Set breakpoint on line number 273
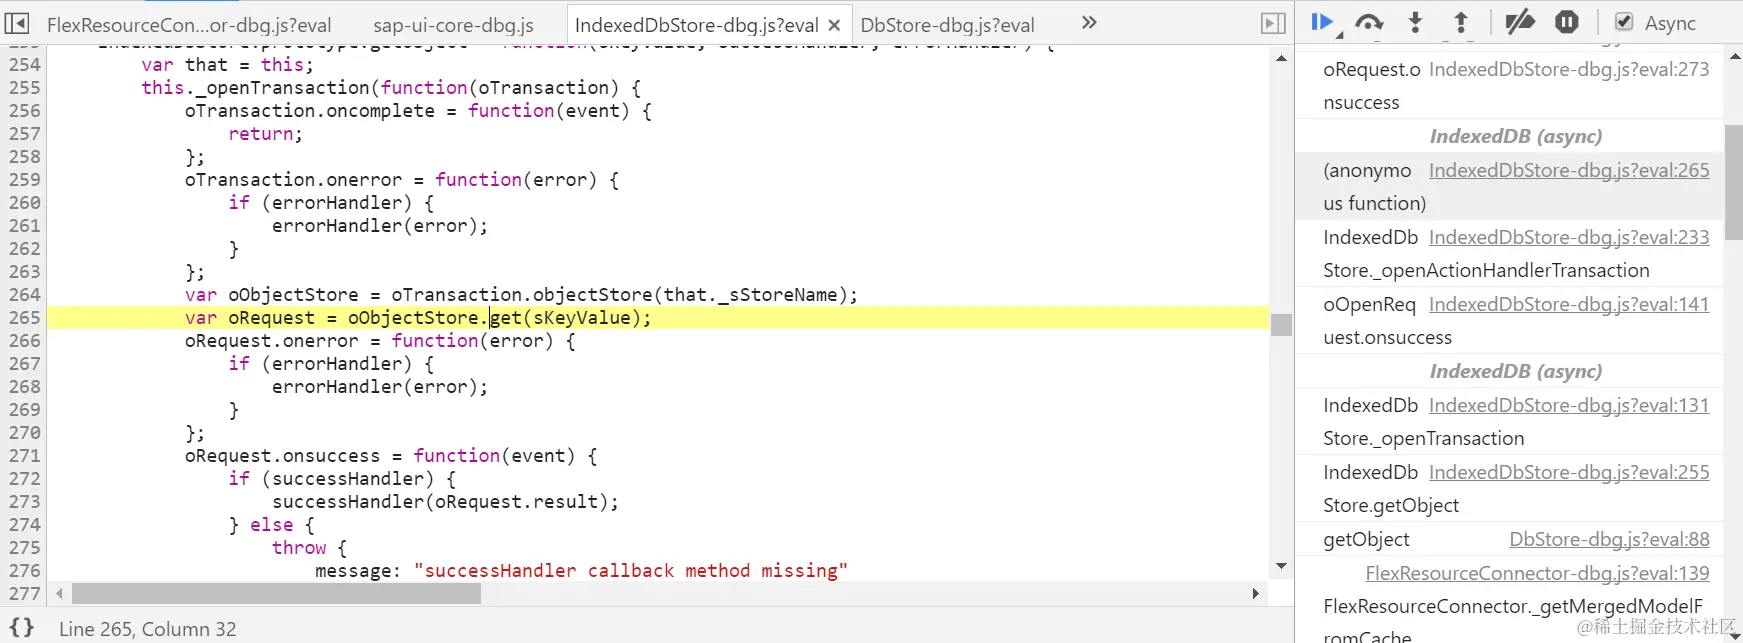This screenshot has height=643, width=1743. tap(25, 501)
